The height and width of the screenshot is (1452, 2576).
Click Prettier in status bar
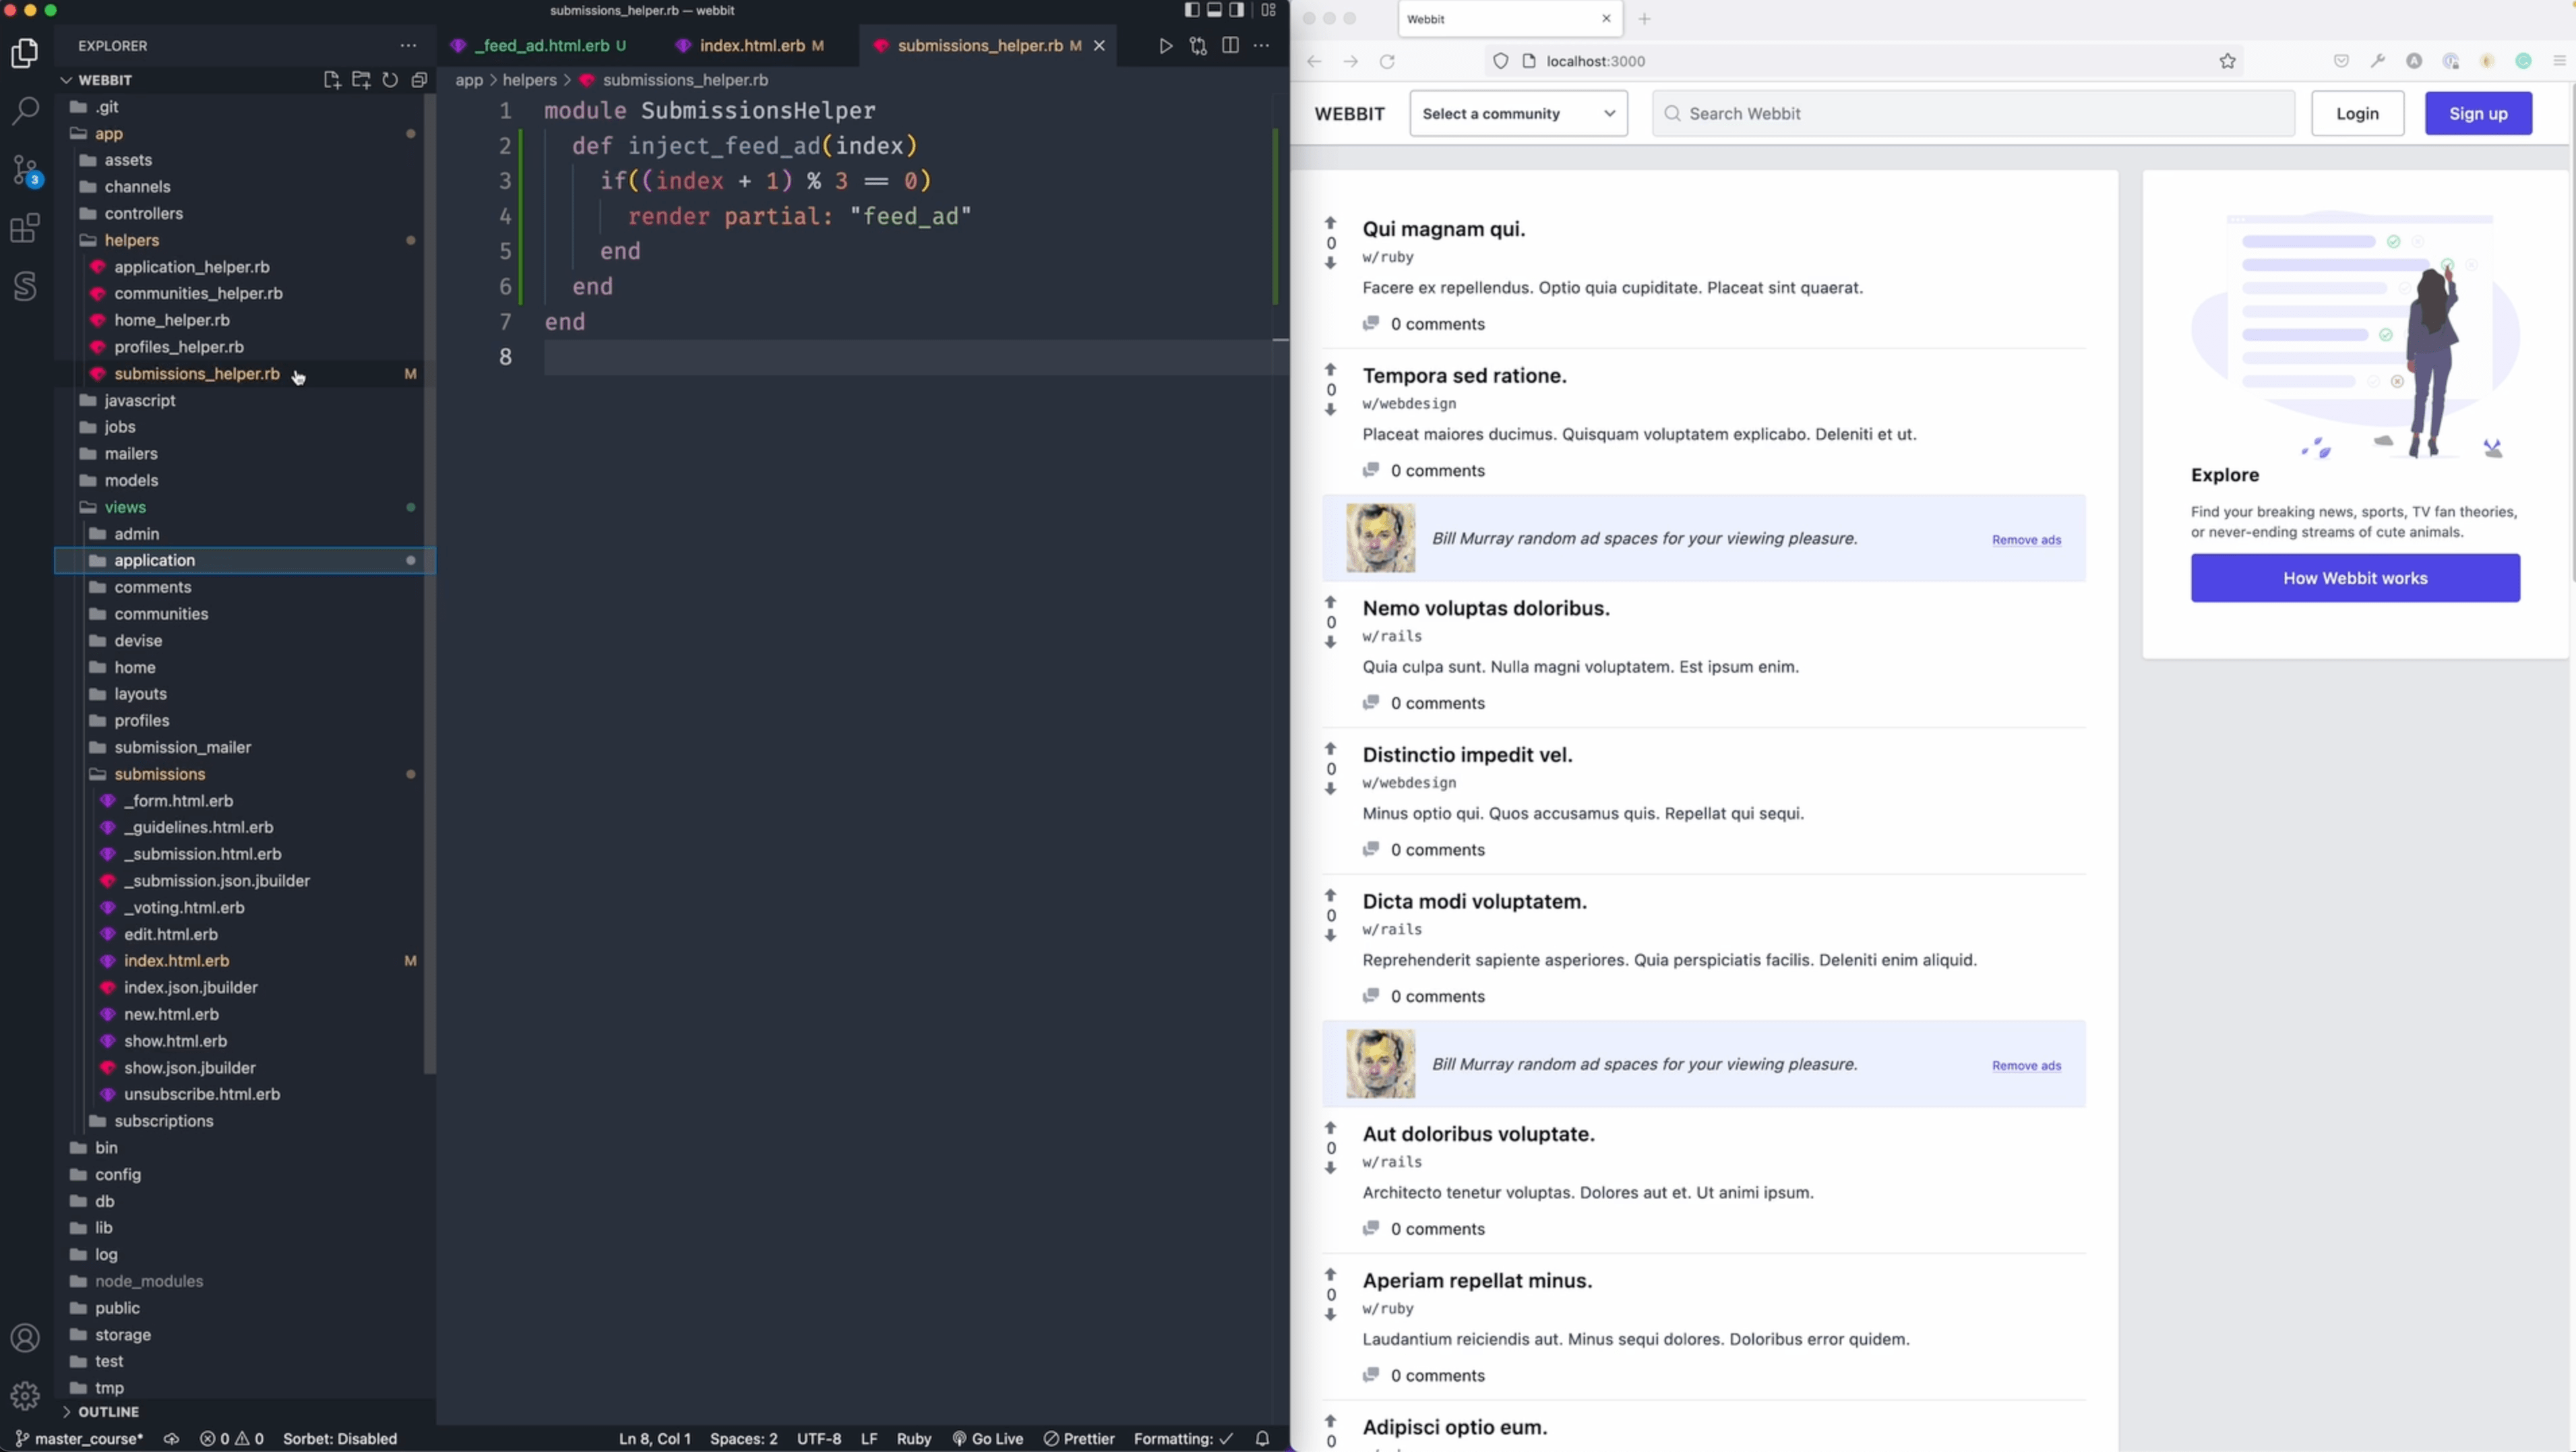click(x=1079, y=1438)
